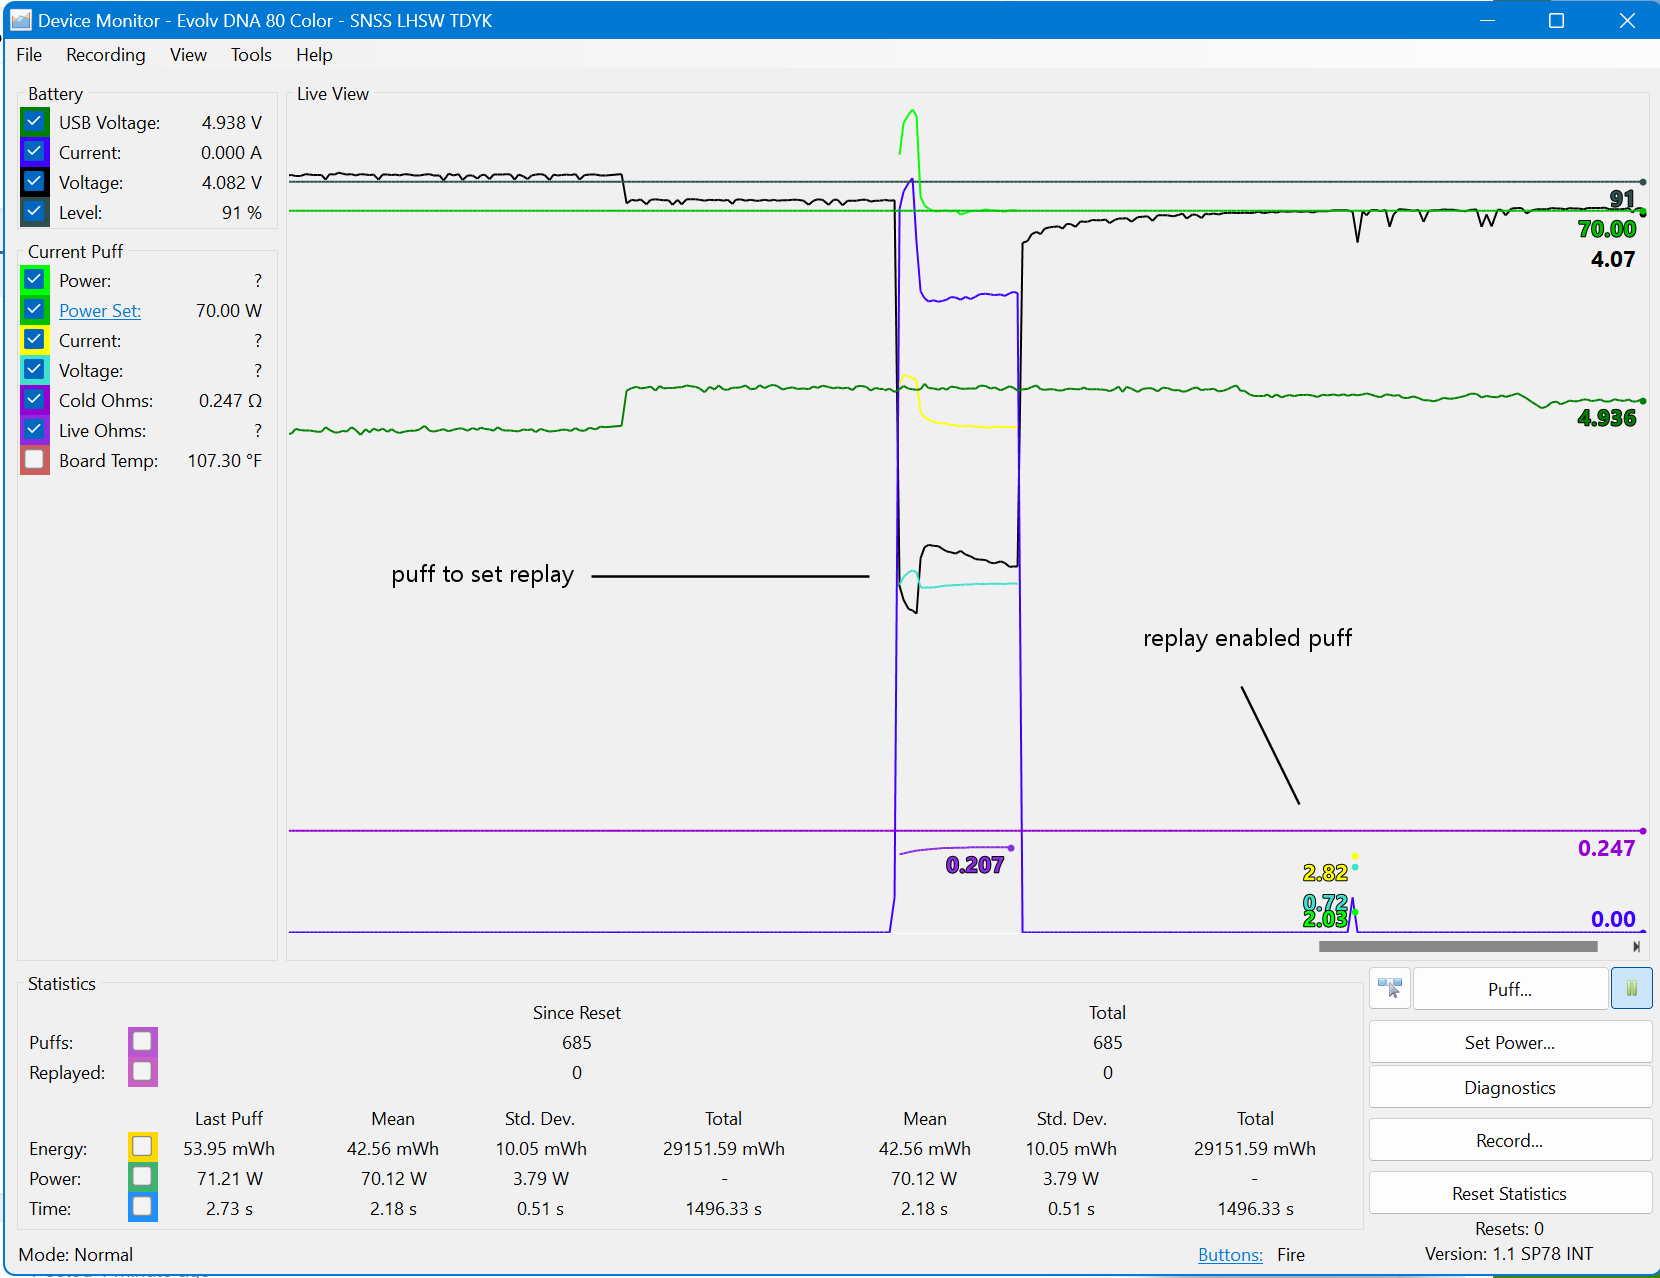
Task: Open the Recording menu
Action: pyautogui.click(x=105, y=55)
